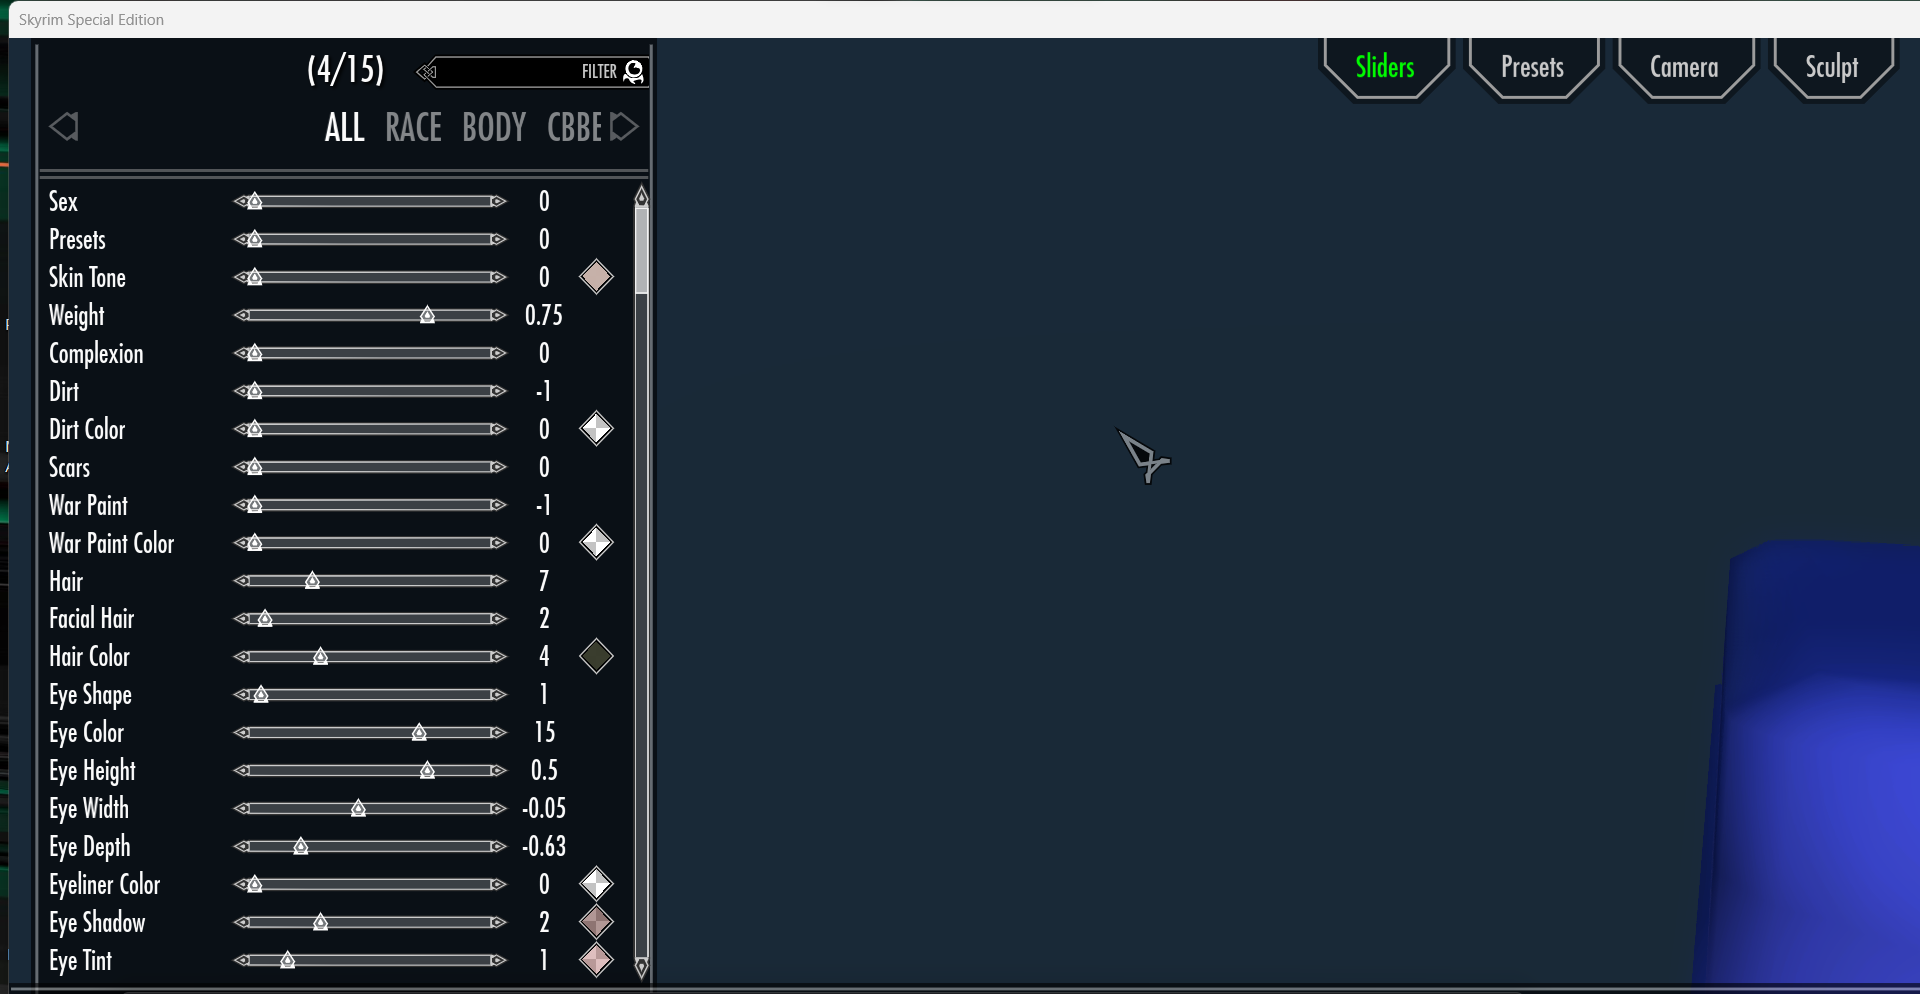This screenshot has height=994, width=1920.
Task: Click the slider list scrollbar thumb
Action: point(642,250)
